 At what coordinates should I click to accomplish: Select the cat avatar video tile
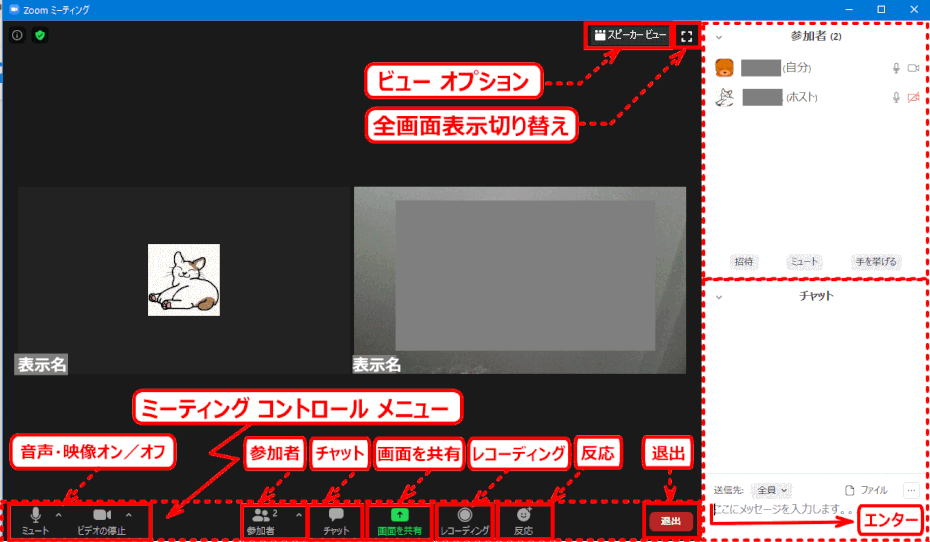click(x=184, y=280)
